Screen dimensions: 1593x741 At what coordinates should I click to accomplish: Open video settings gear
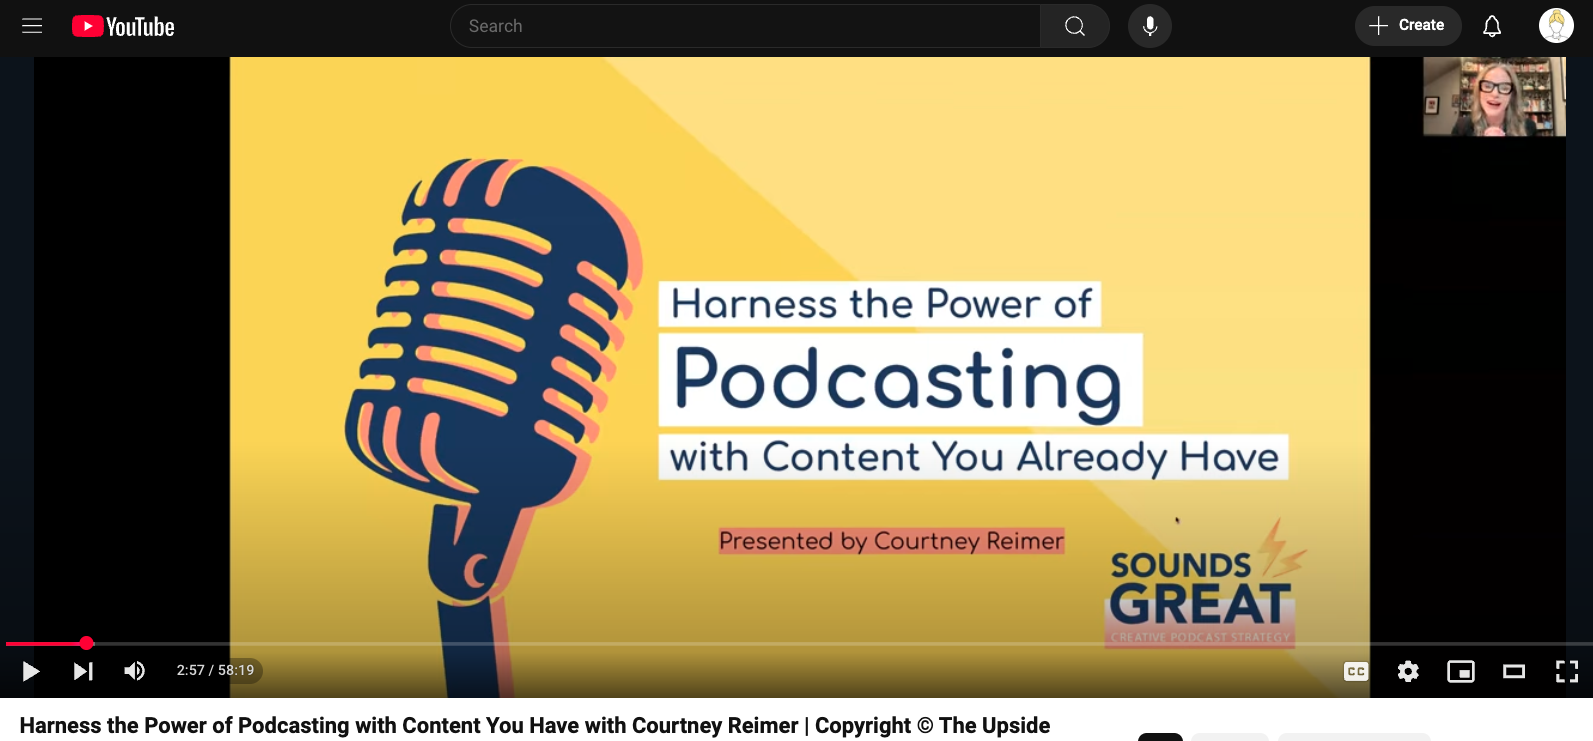pyautogui.click(x=1408, y=671)
